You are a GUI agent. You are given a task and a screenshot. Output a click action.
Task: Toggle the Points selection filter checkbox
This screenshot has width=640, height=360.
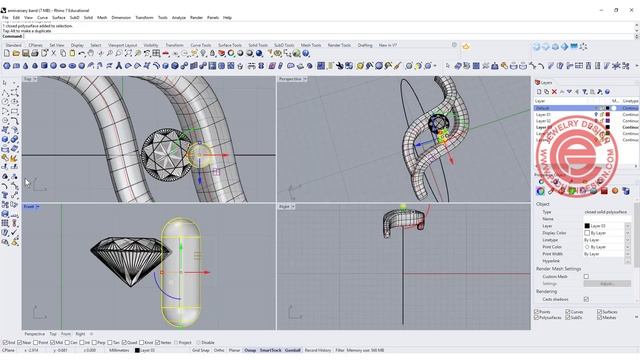coord(537,312)
